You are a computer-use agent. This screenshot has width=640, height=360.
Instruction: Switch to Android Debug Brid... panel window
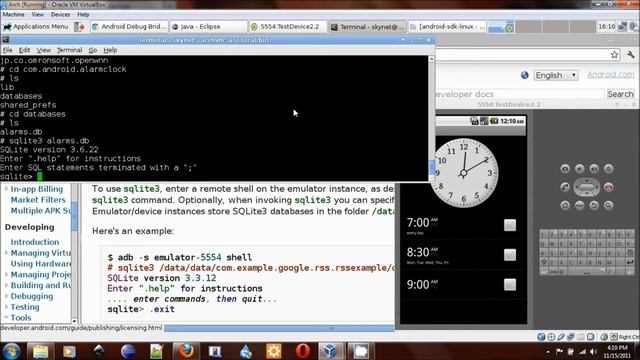(129, 27)
